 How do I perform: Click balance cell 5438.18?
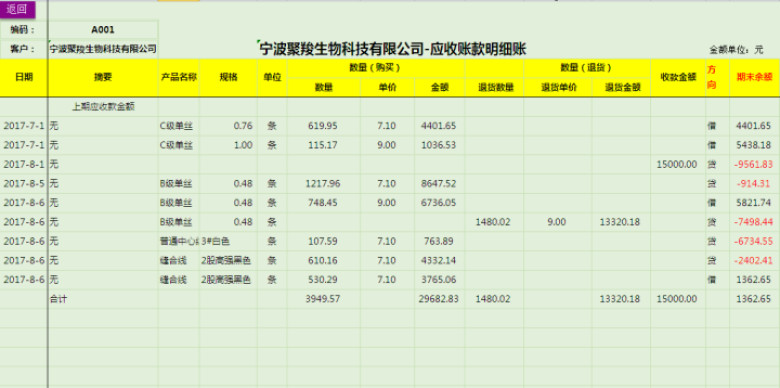[755, 145]
